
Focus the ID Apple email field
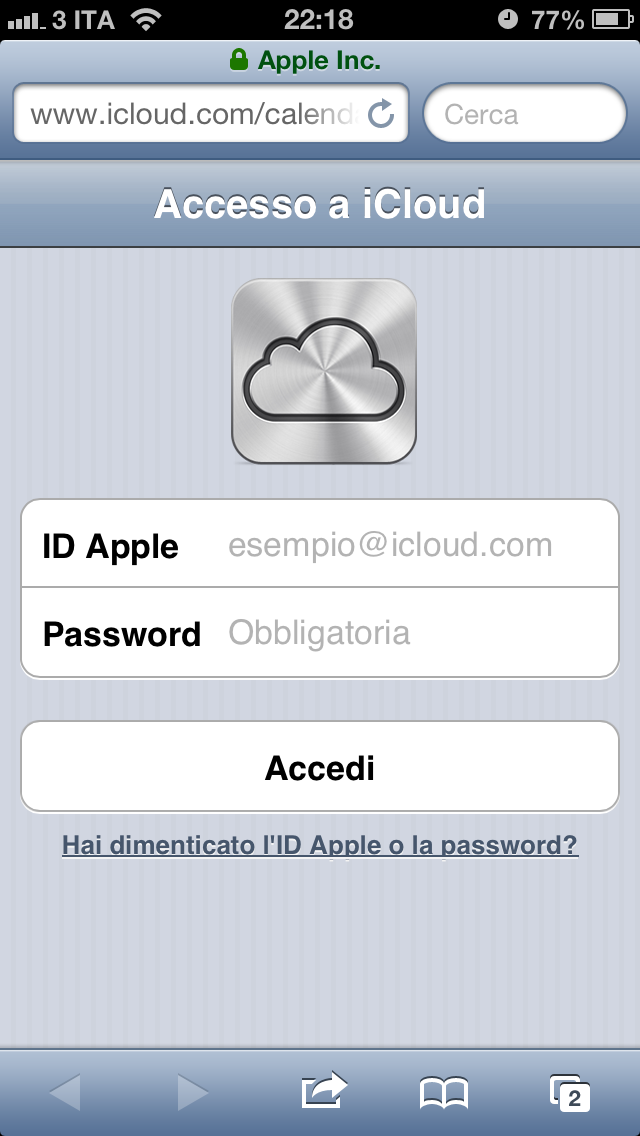click(320, 543)
